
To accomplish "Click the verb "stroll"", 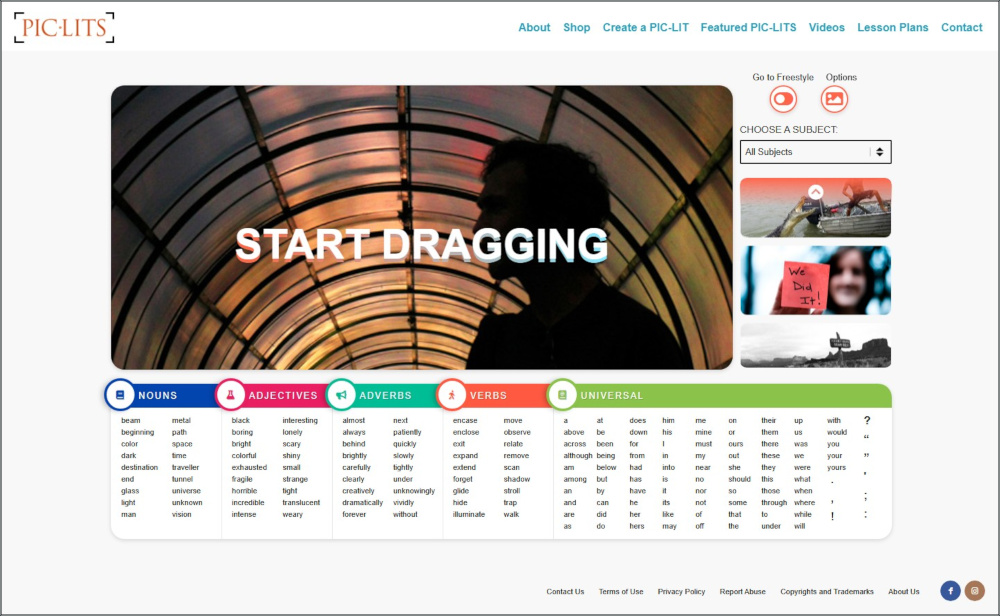I will tap(511, 491).
